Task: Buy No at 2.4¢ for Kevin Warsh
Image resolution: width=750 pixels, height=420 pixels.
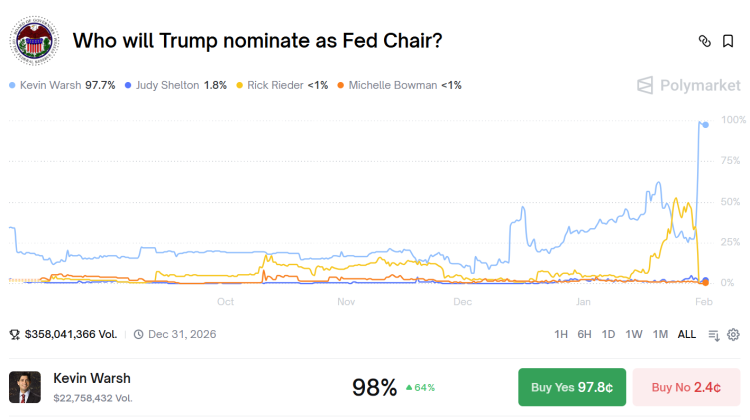Action: pos(686,387)
